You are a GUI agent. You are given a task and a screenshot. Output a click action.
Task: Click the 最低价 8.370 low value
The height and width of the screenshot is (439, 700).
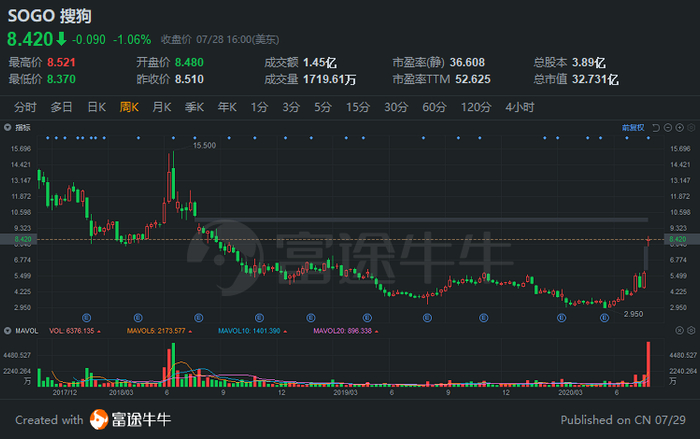click(62, 79)
